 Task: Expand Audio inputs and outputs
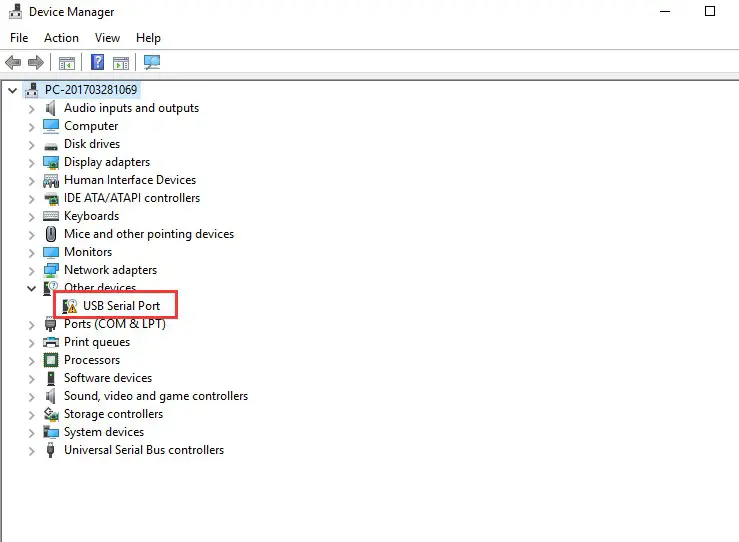32,109
